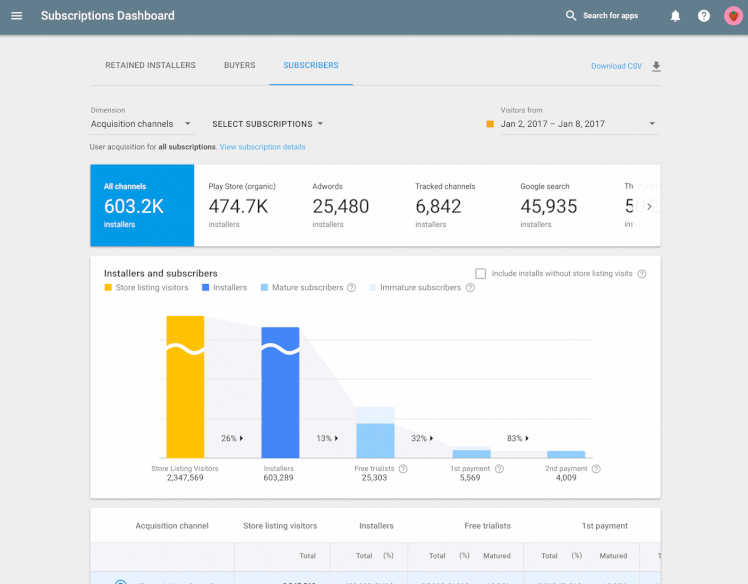Screen dimensions: 748x584
Task: Click the Free trialists table column header
Action: tap(488, 526)
